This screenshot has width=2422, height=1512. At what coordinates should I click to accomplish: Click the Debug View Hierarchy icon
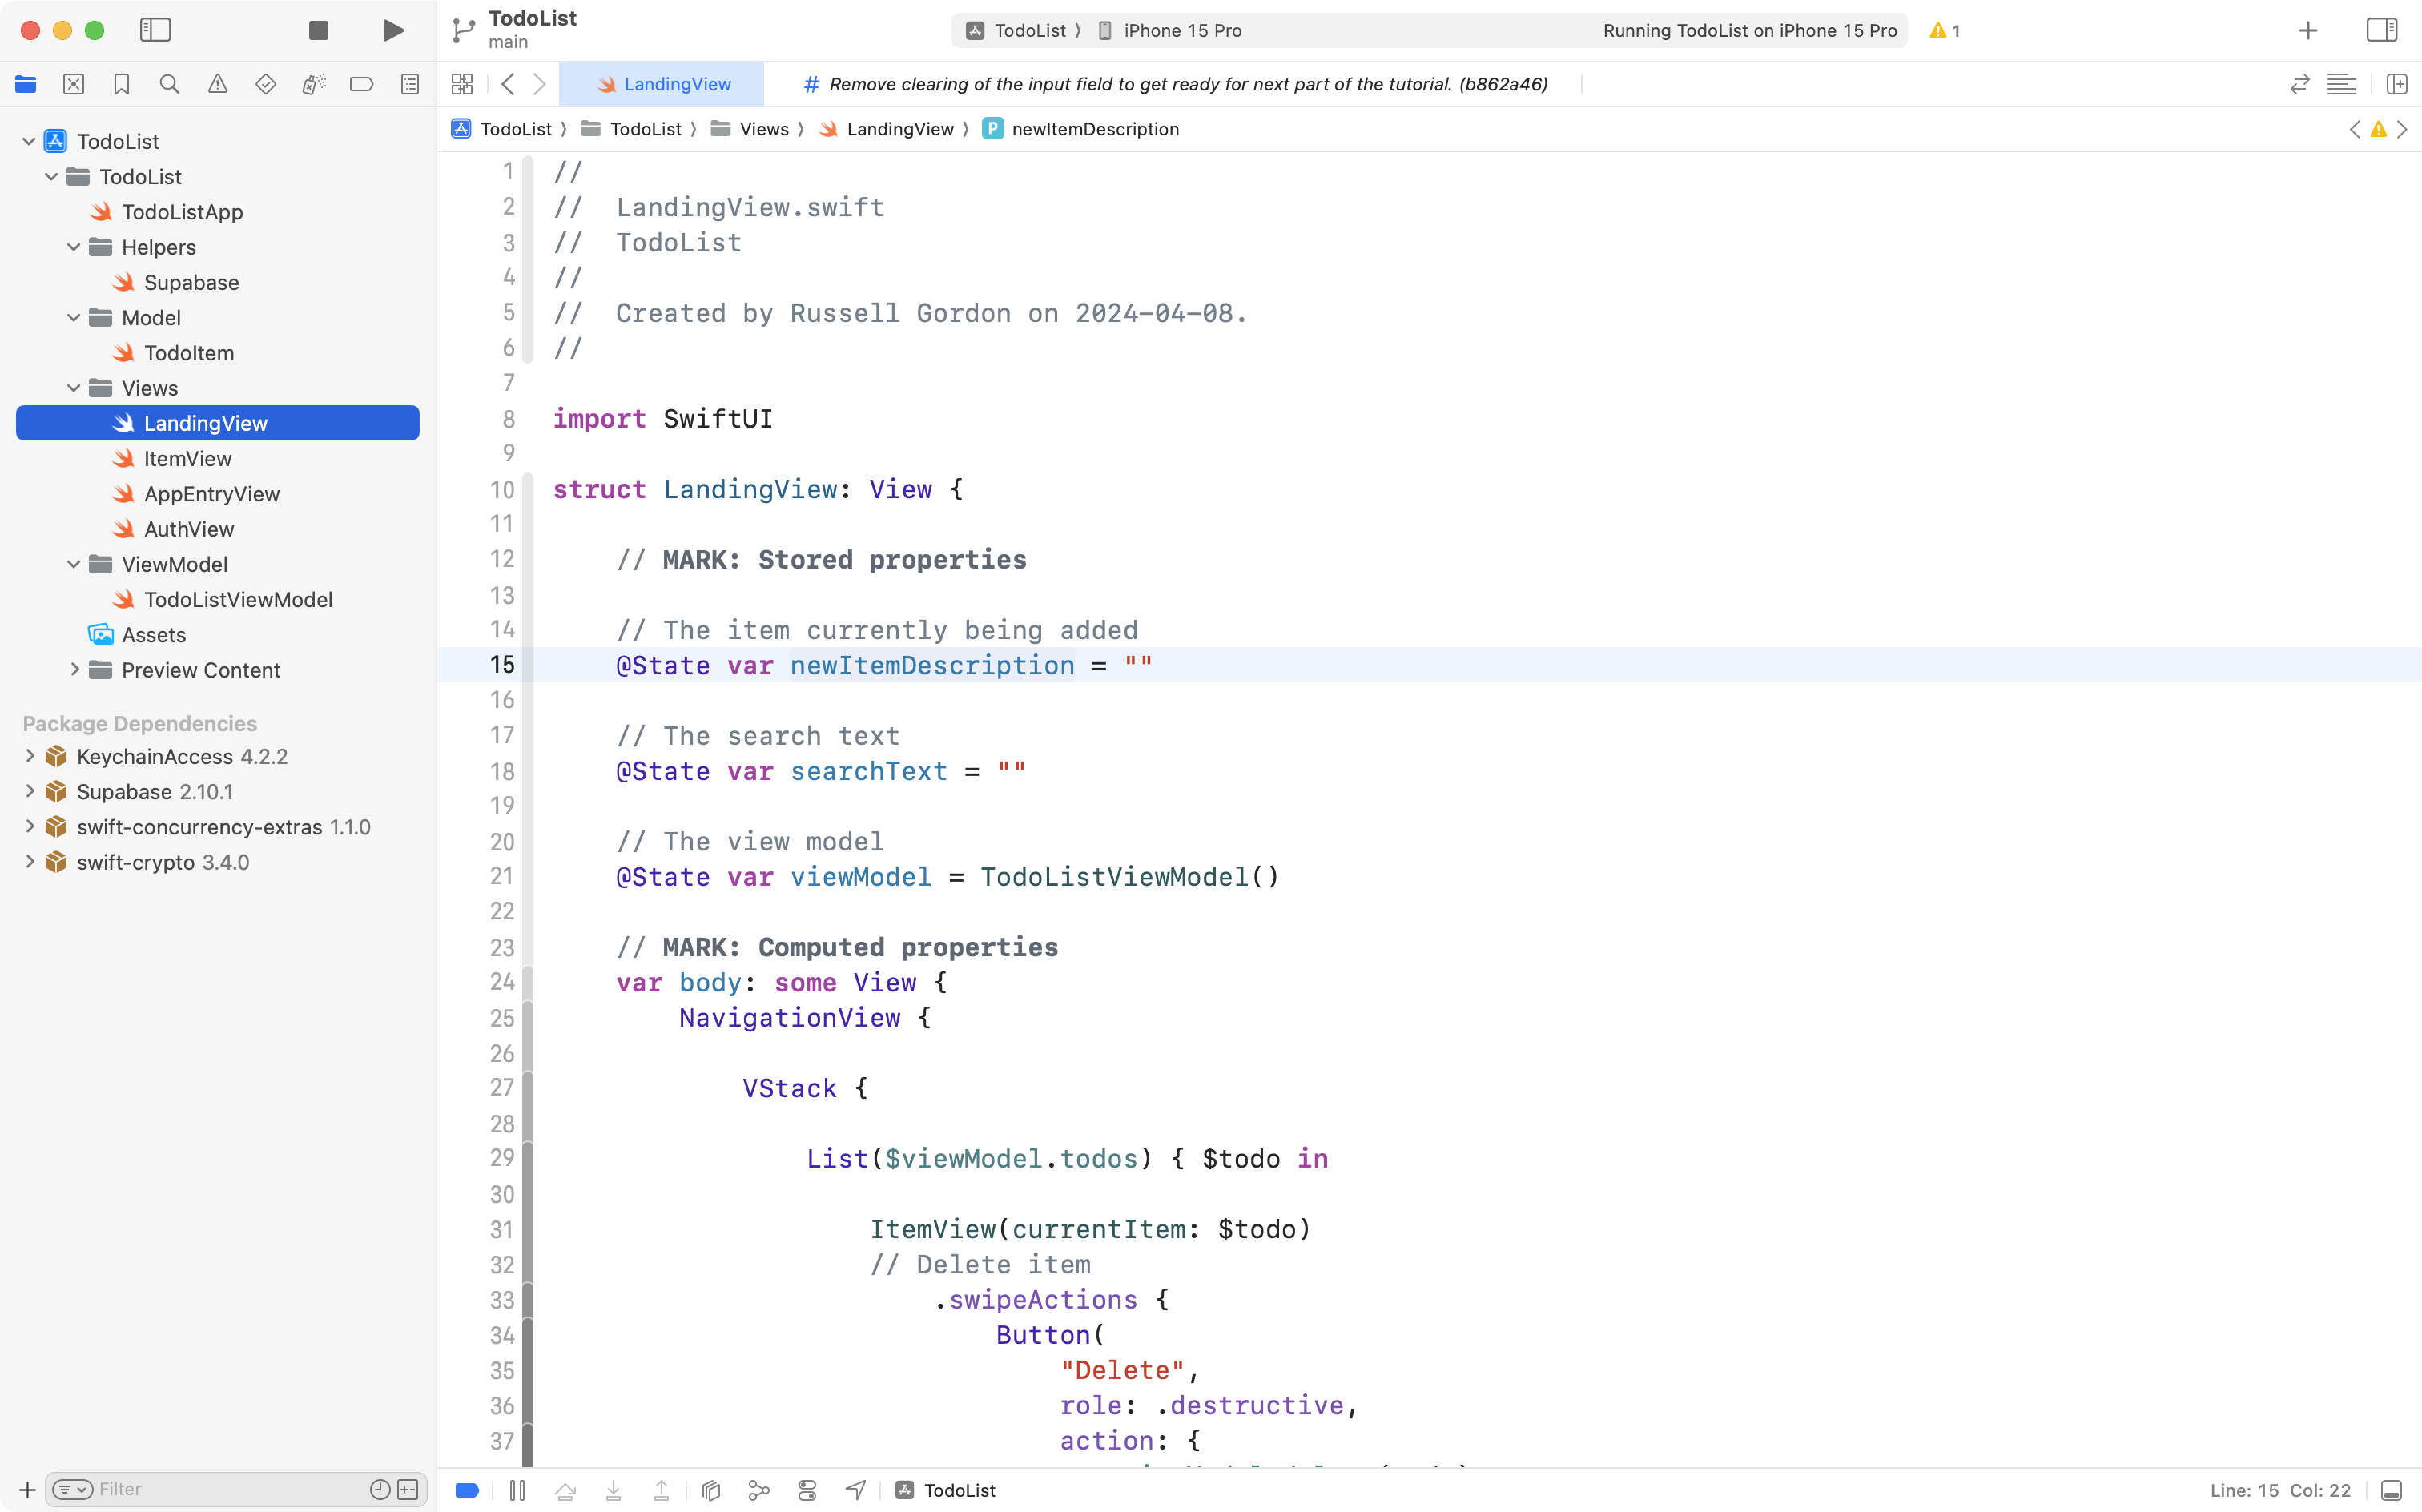(x=711, y=1490)
